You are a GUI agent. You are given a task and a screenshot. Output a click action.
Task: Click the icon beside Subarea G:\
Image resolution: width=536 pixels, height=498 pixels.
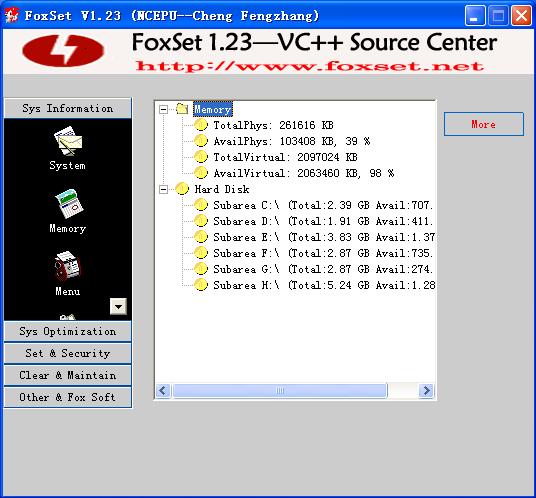pos(201,269)
